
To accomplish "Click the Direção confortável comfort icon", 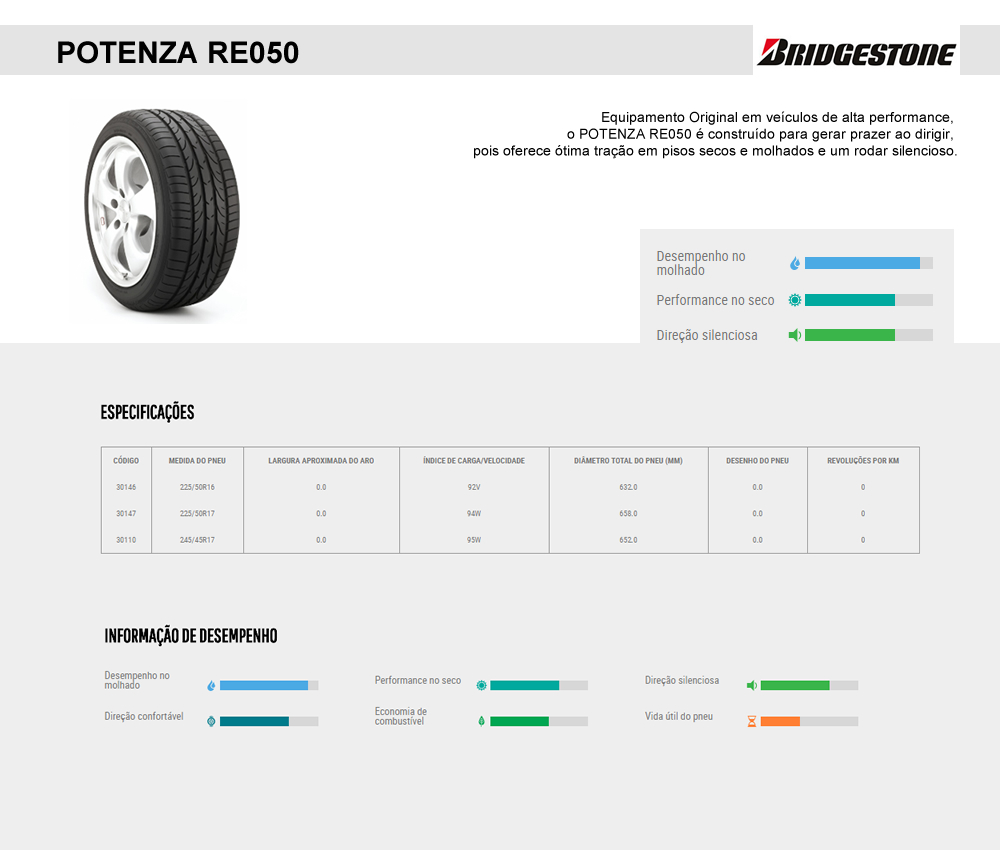I will pos(211,721).
